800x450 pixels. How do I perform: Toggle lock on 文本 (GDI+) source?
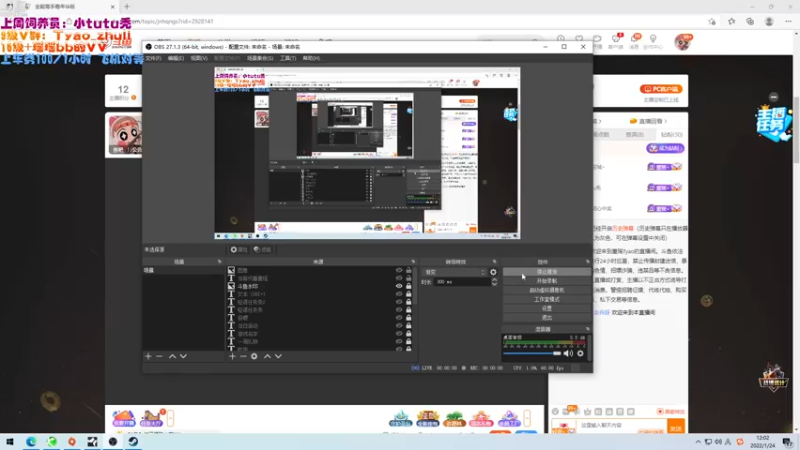(408, 294)
